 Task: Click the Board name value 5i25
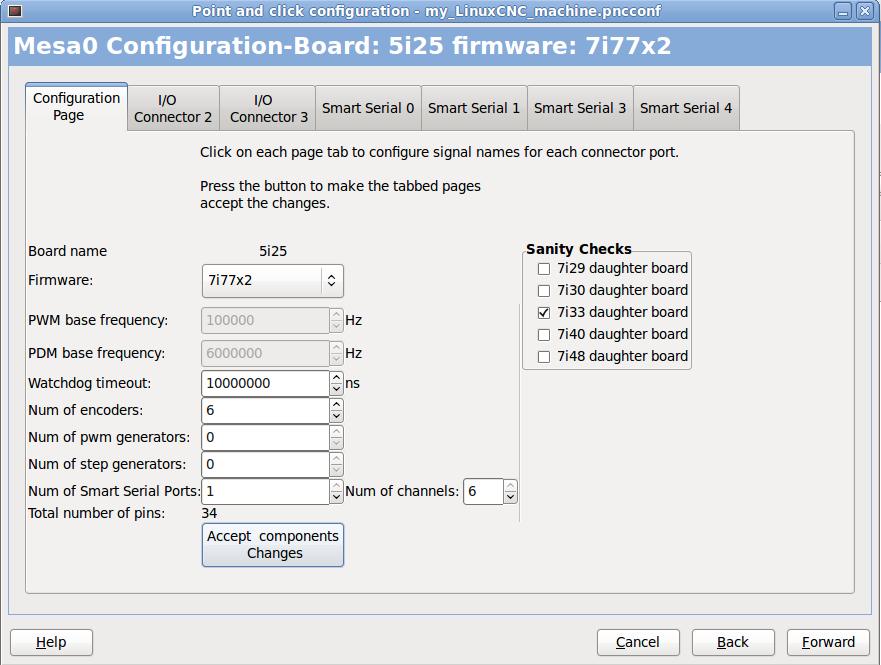coord(273,251)
